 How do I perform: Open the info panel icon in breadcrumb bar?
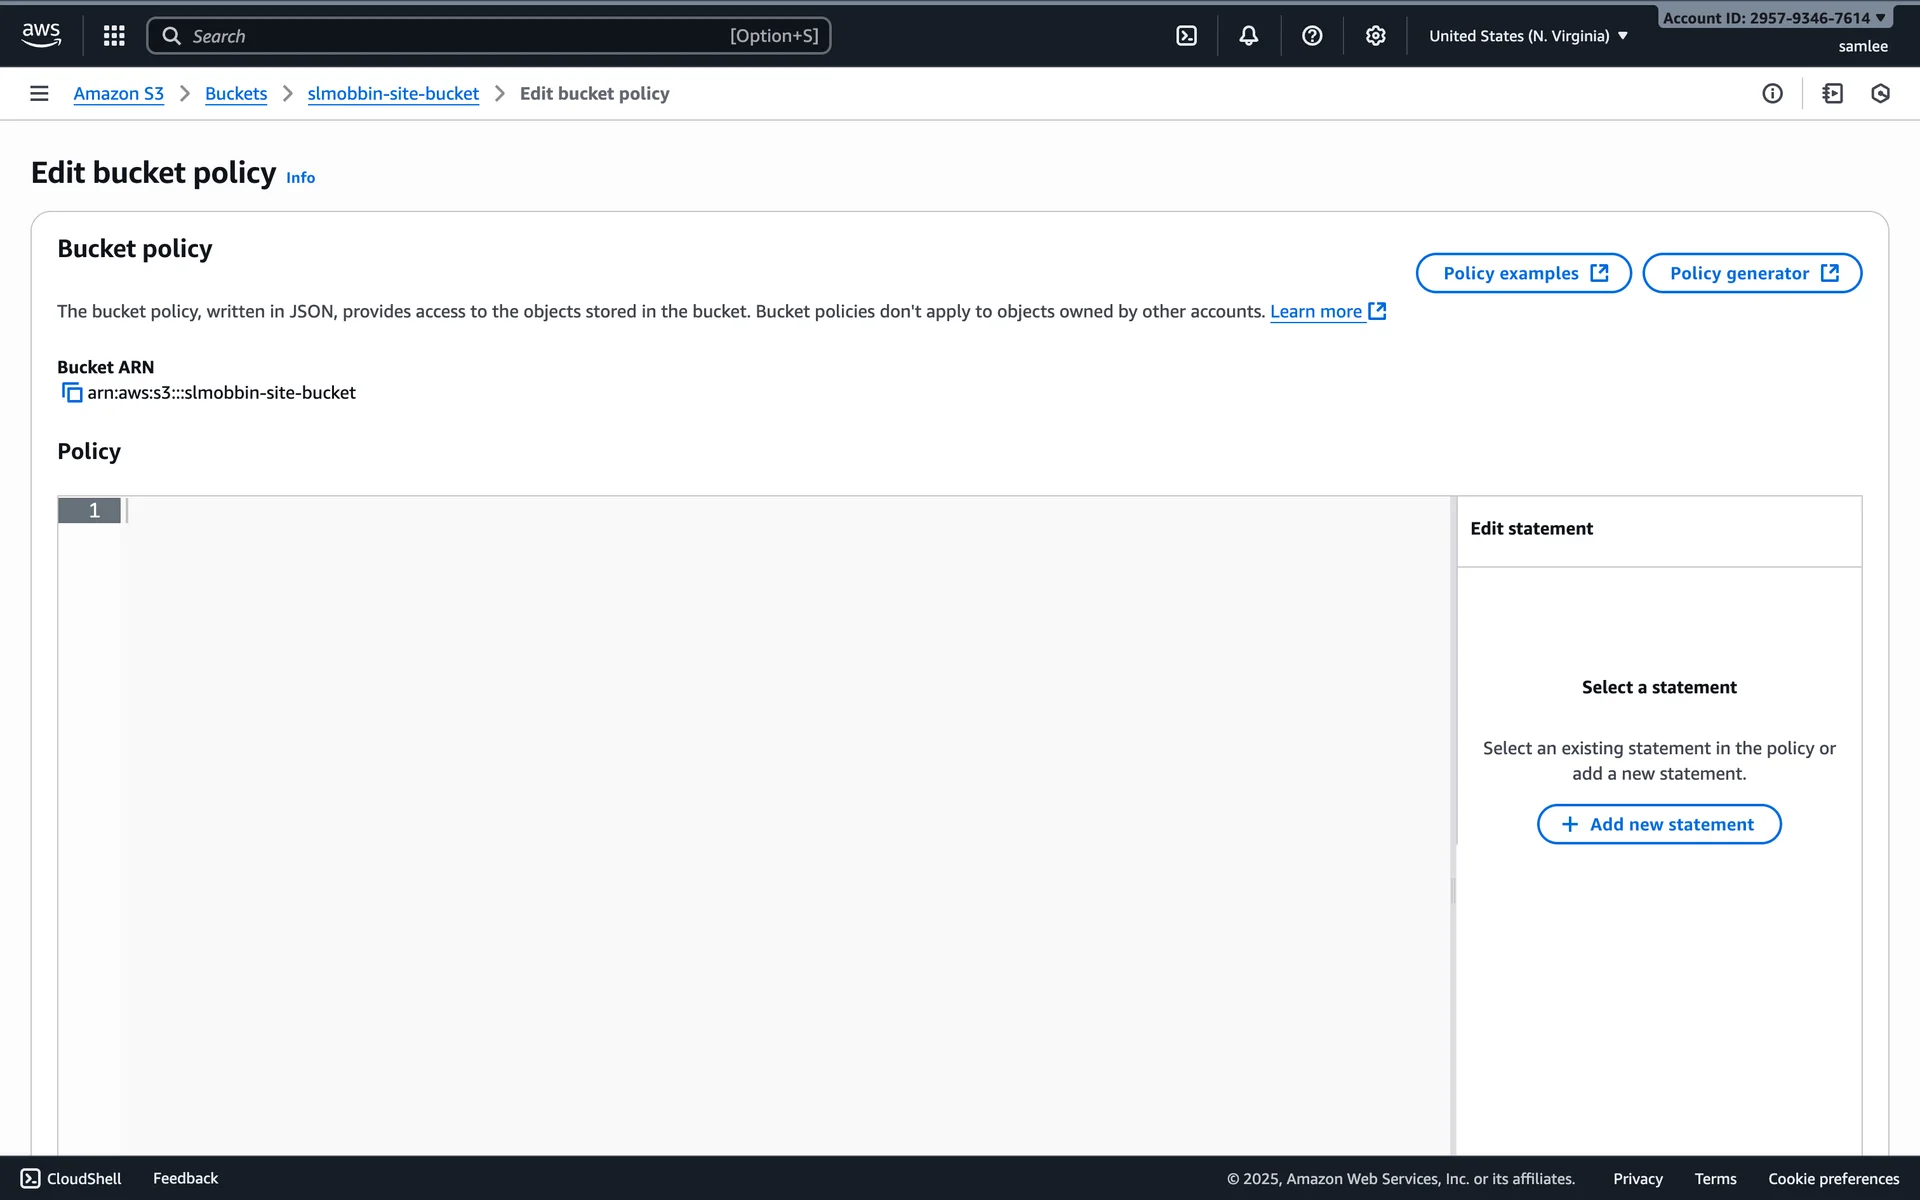click(1772, 94)
